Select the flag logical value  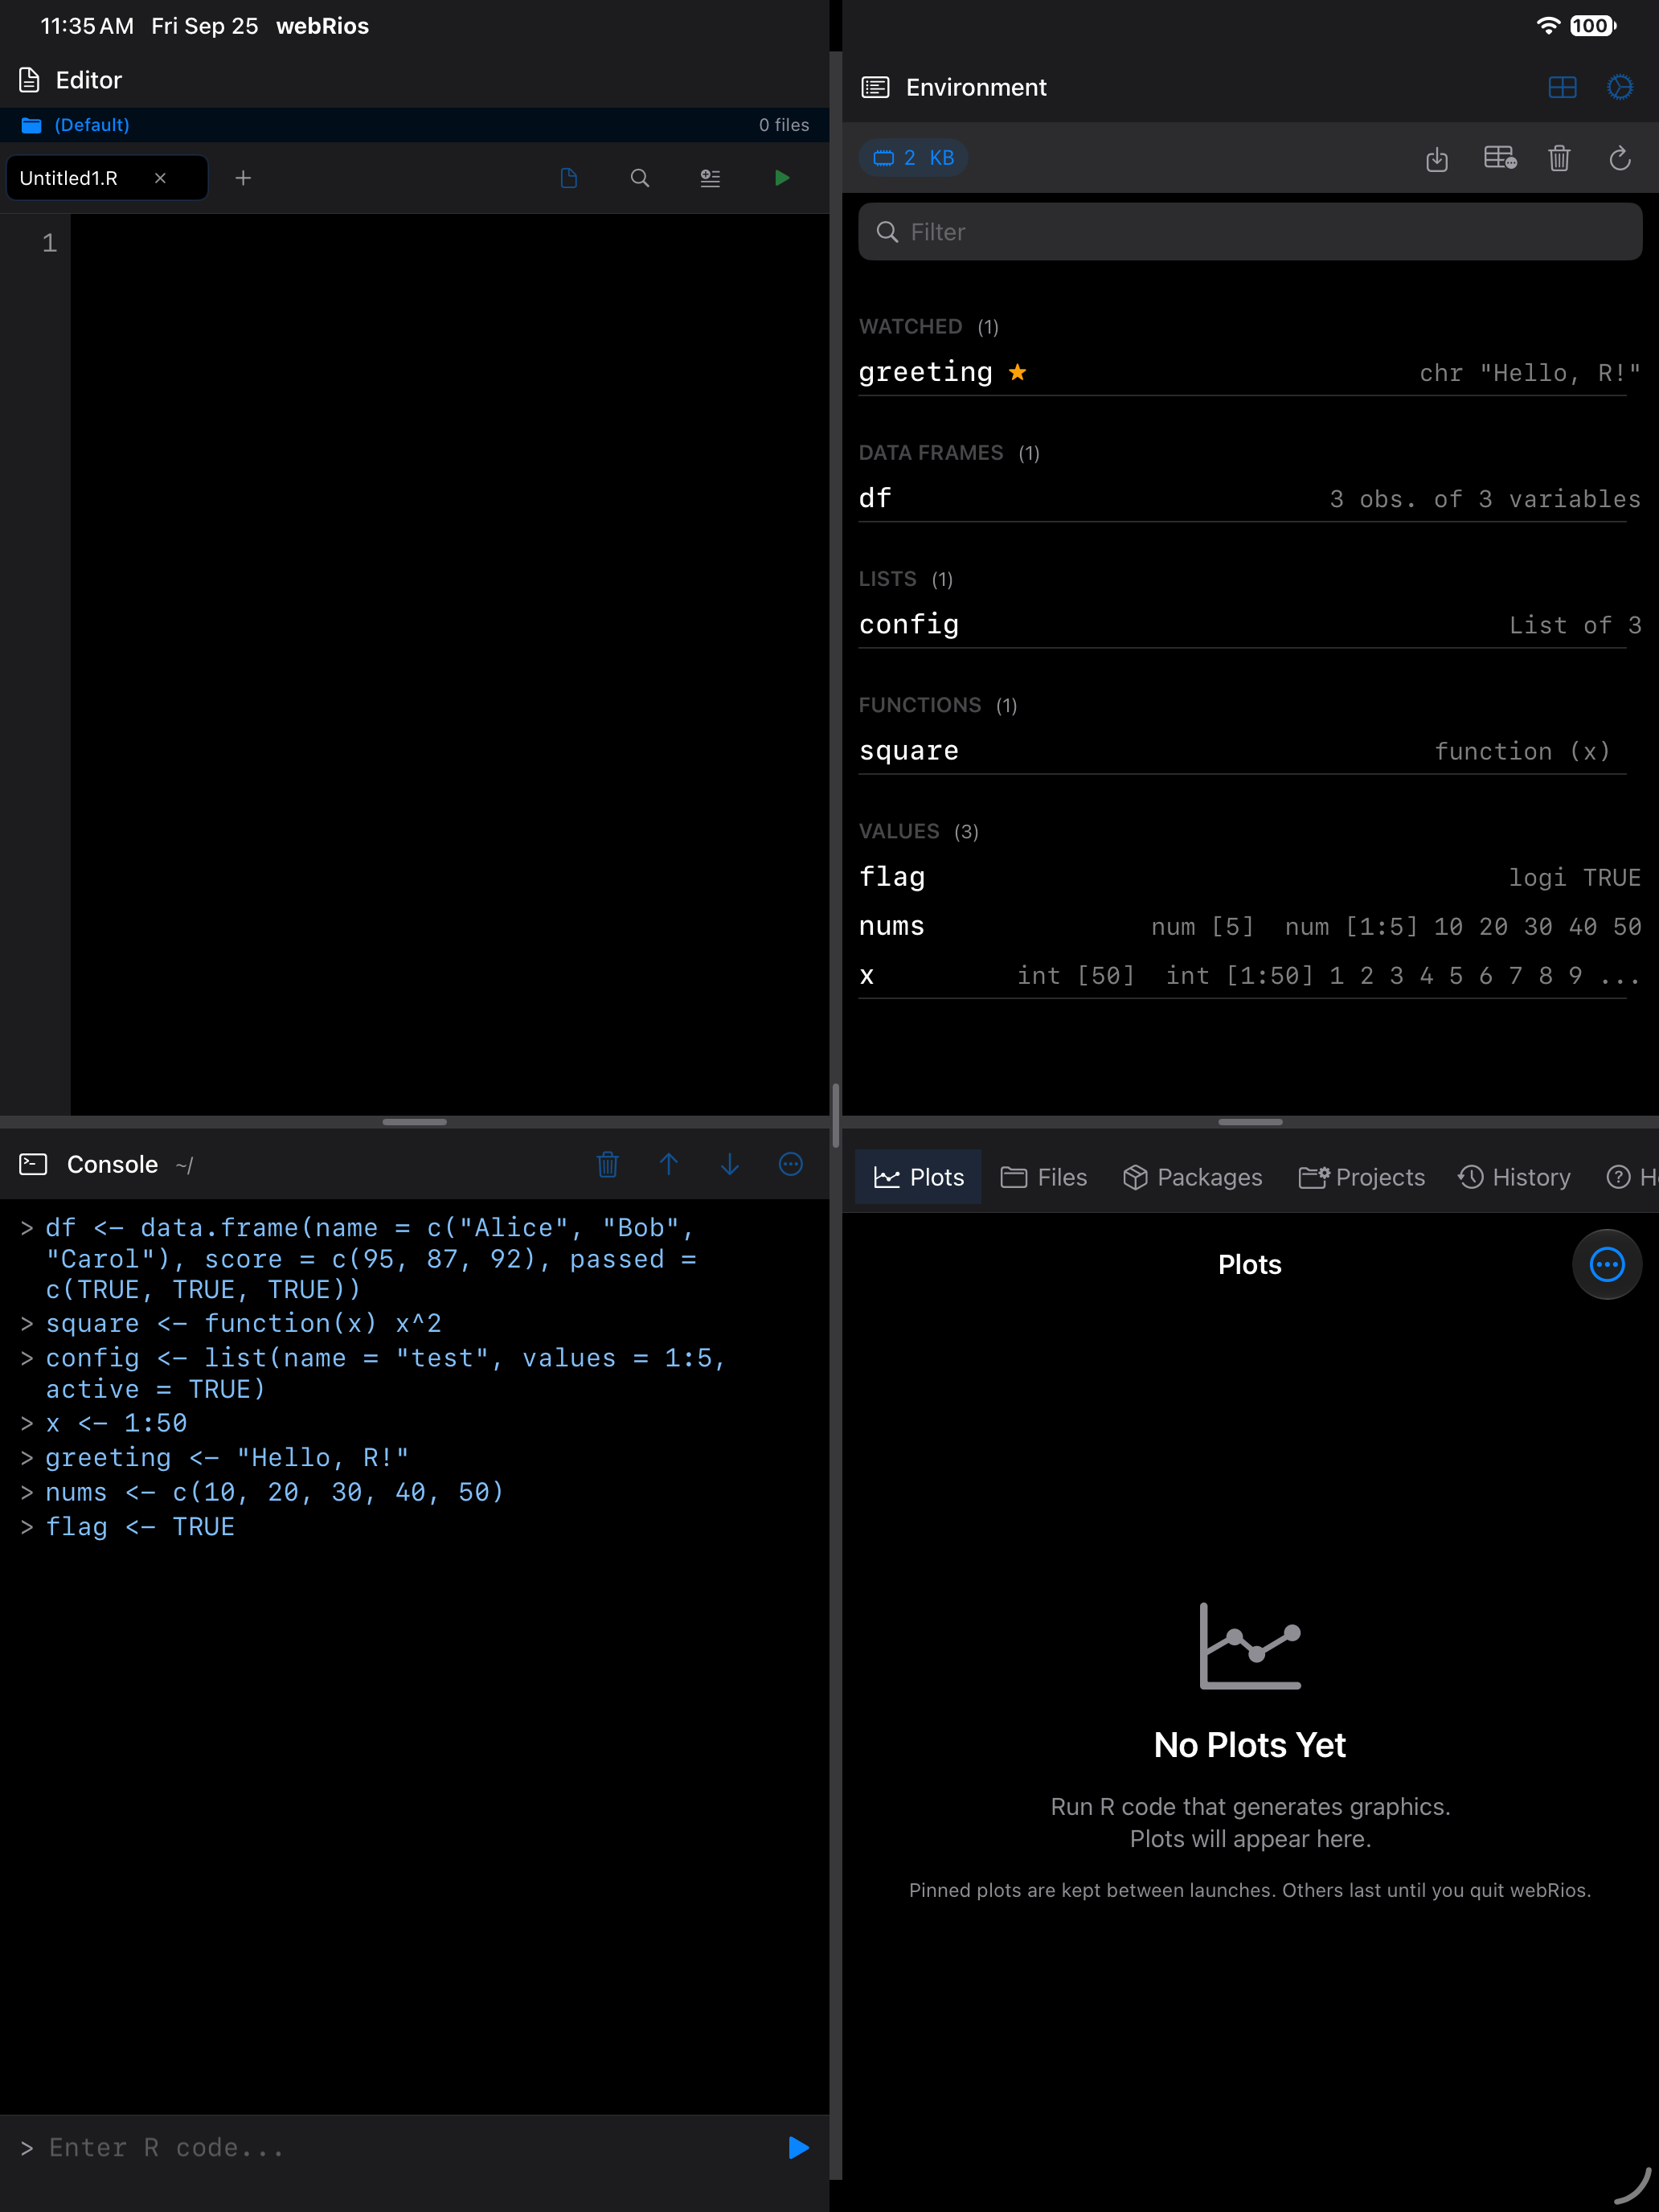click(x=1250, y=877)
